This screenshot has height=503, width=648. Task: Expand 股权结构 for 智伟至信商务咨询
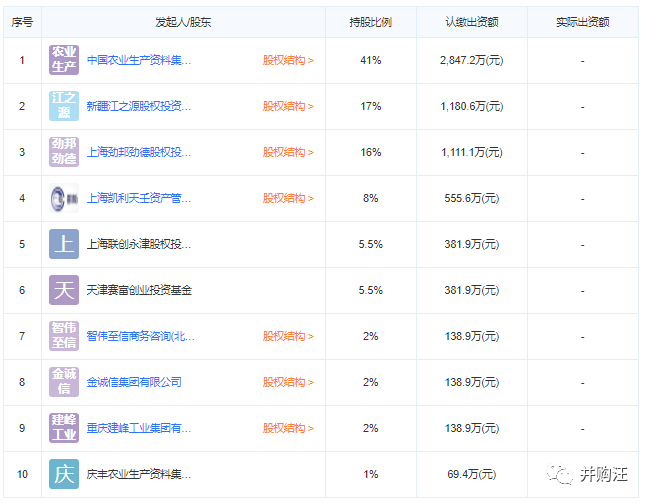288,336
